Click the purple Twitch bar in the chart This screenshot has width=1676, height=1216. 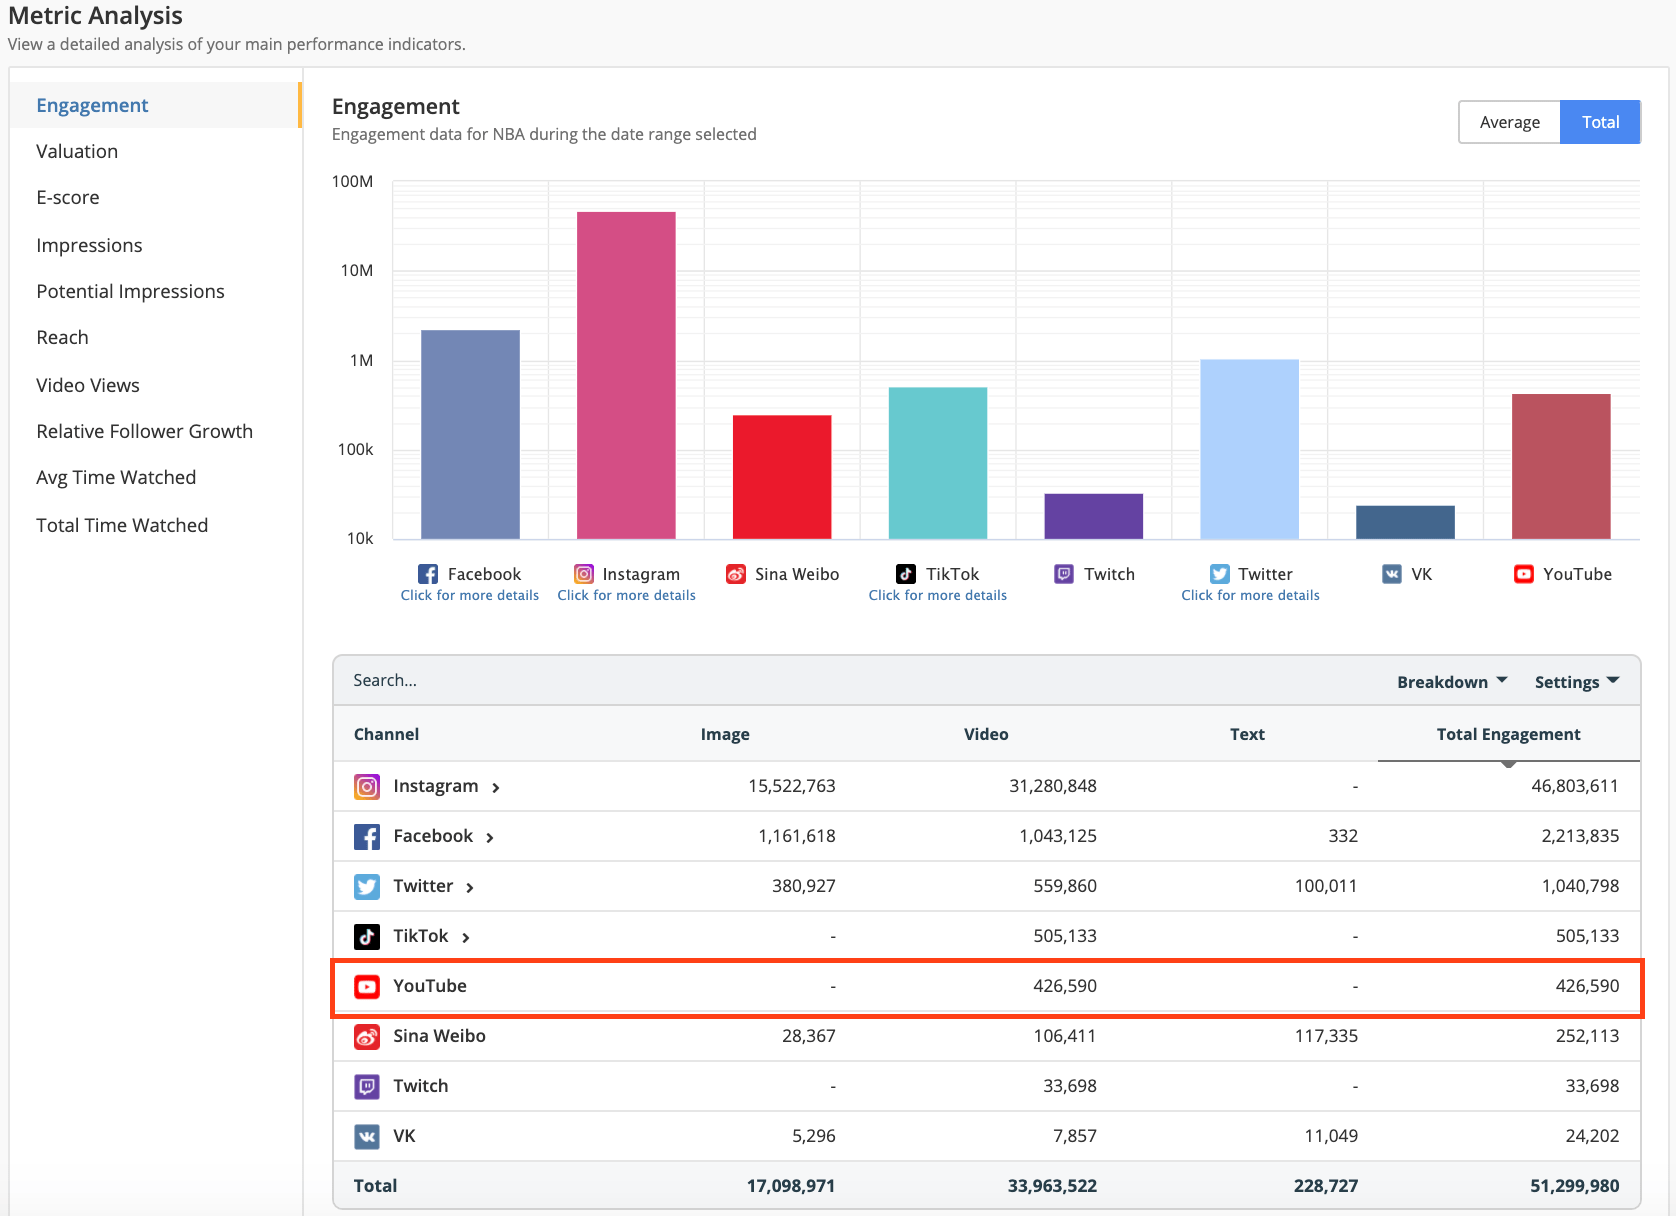pyautogui.click(x=1094, y=516)
